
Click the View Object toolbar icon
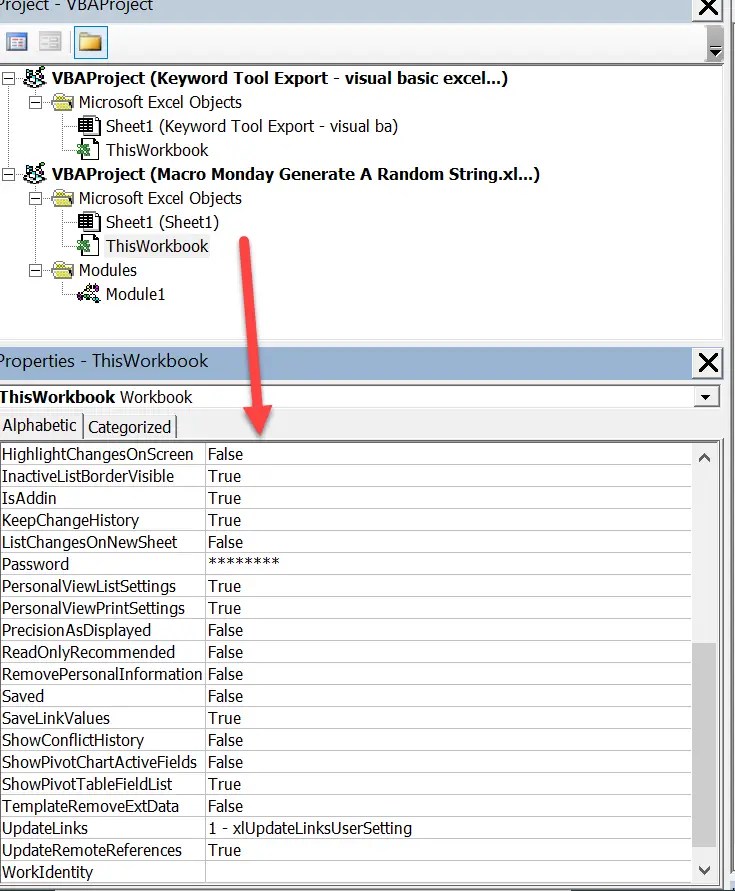coord(50,42)
